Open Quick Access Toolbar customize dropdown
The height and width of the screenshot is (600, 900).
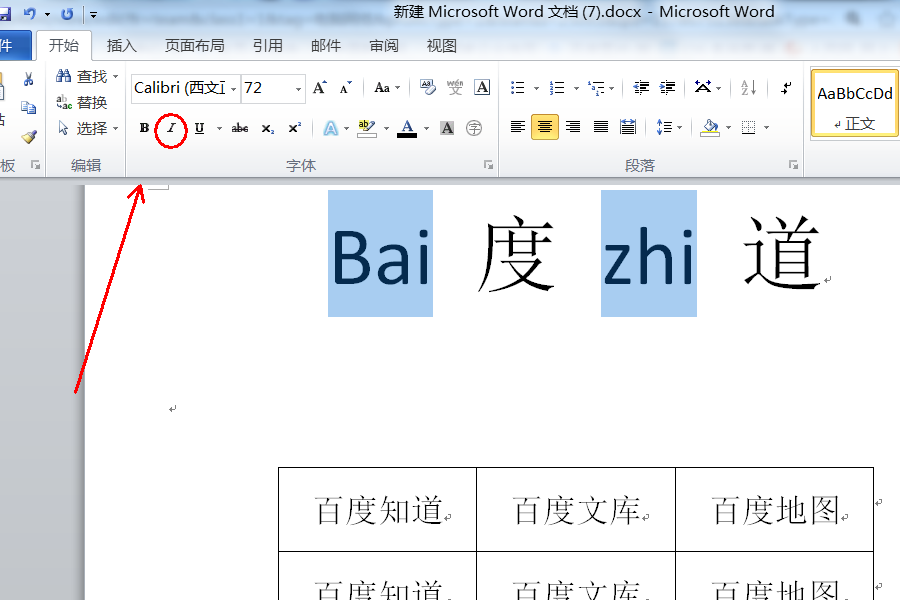pos(94,14)
